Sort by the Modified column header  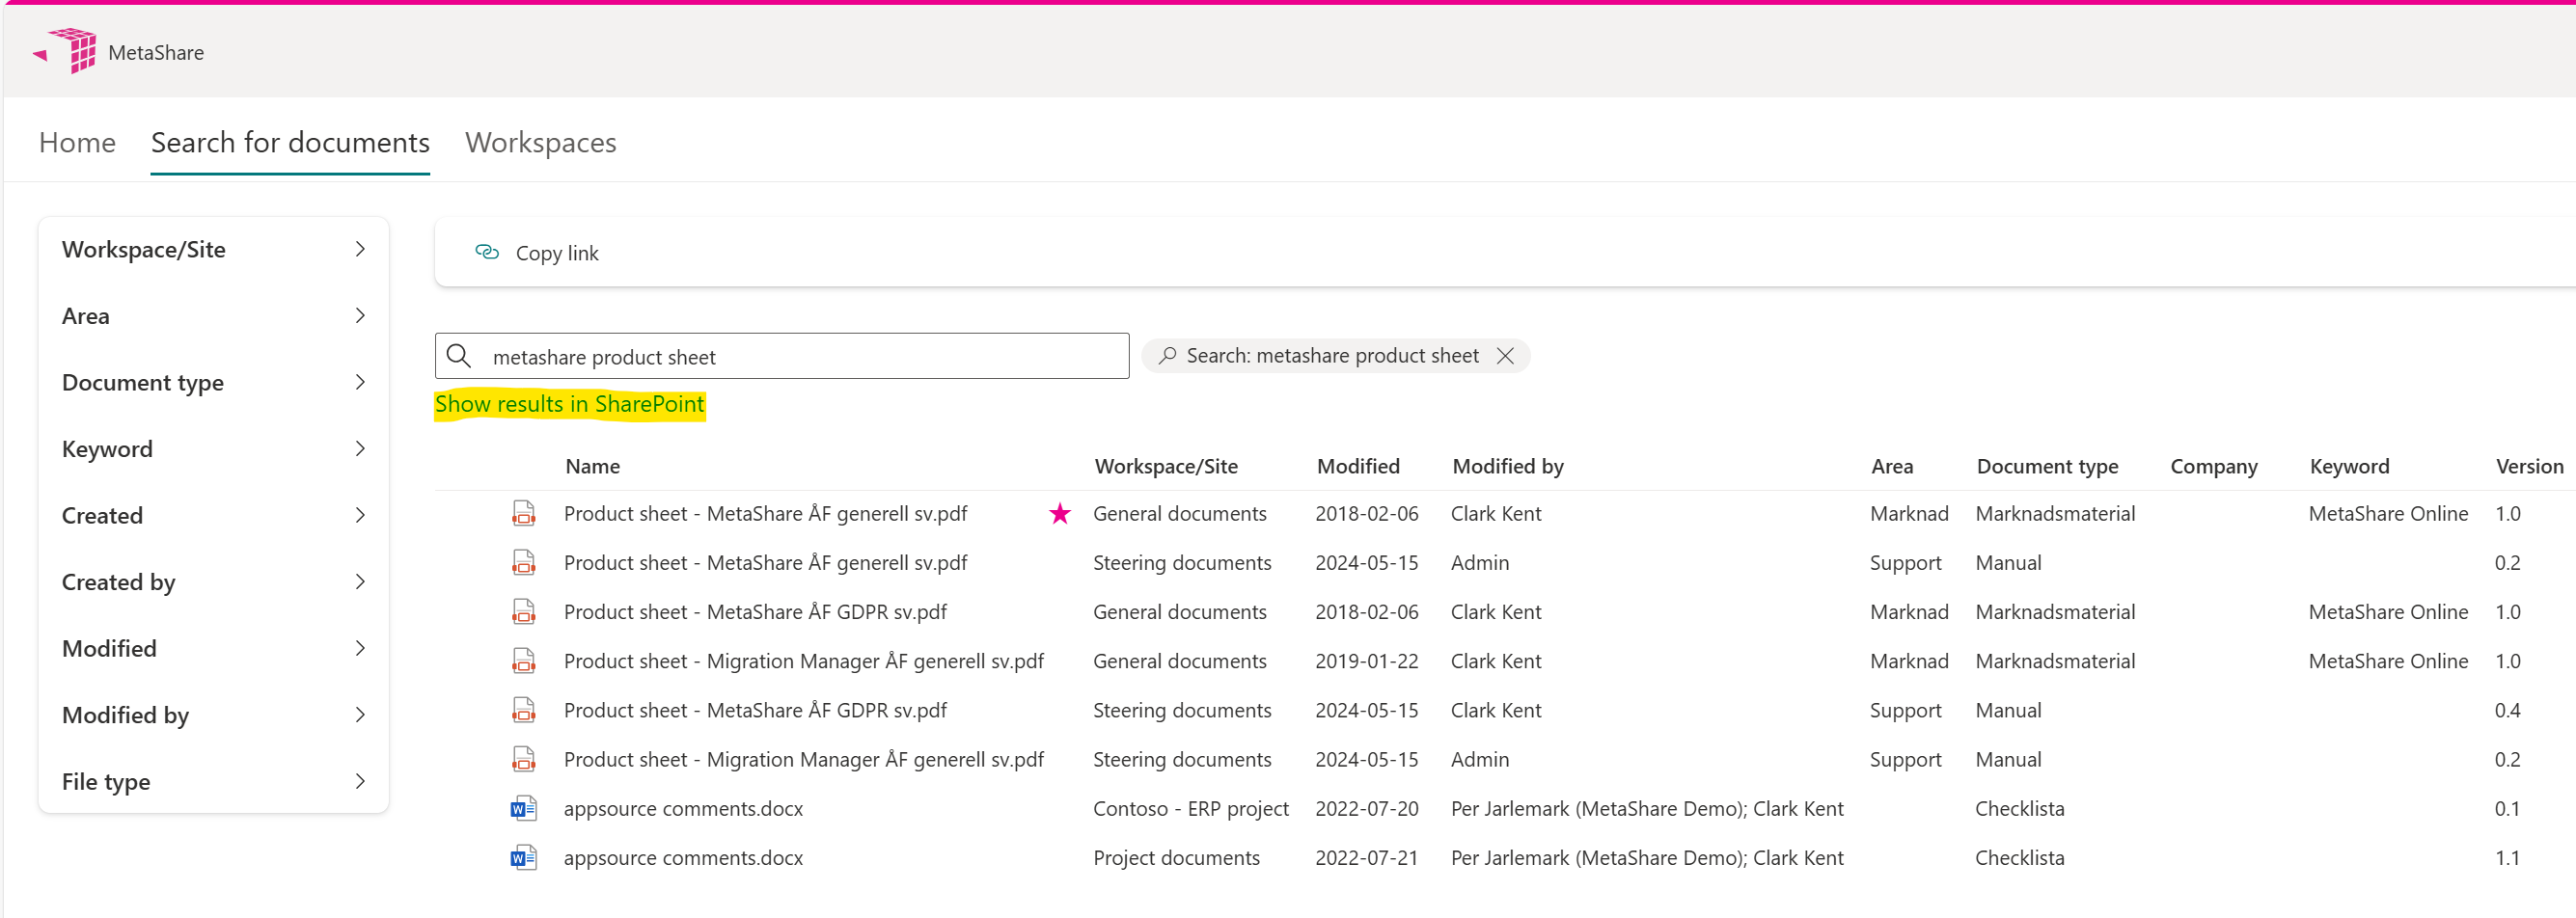tap(1358, 466)
